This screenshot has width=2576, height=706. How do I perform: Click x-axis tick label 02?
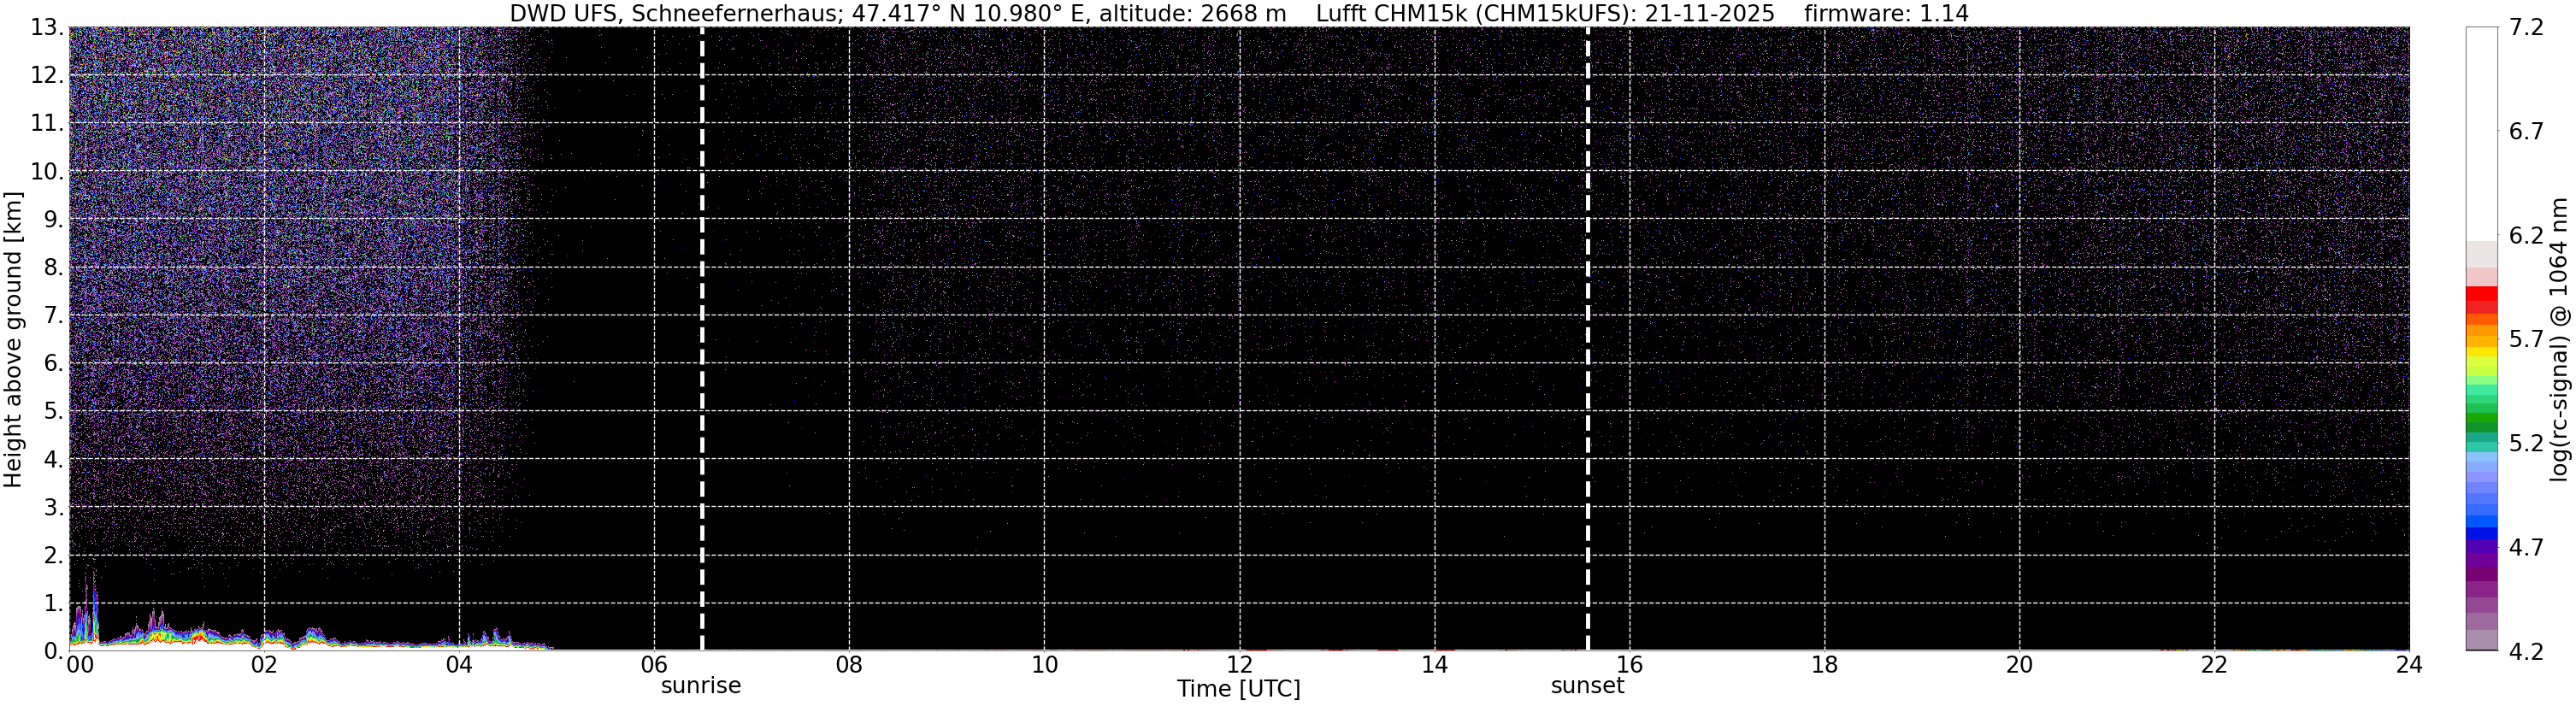263,665
